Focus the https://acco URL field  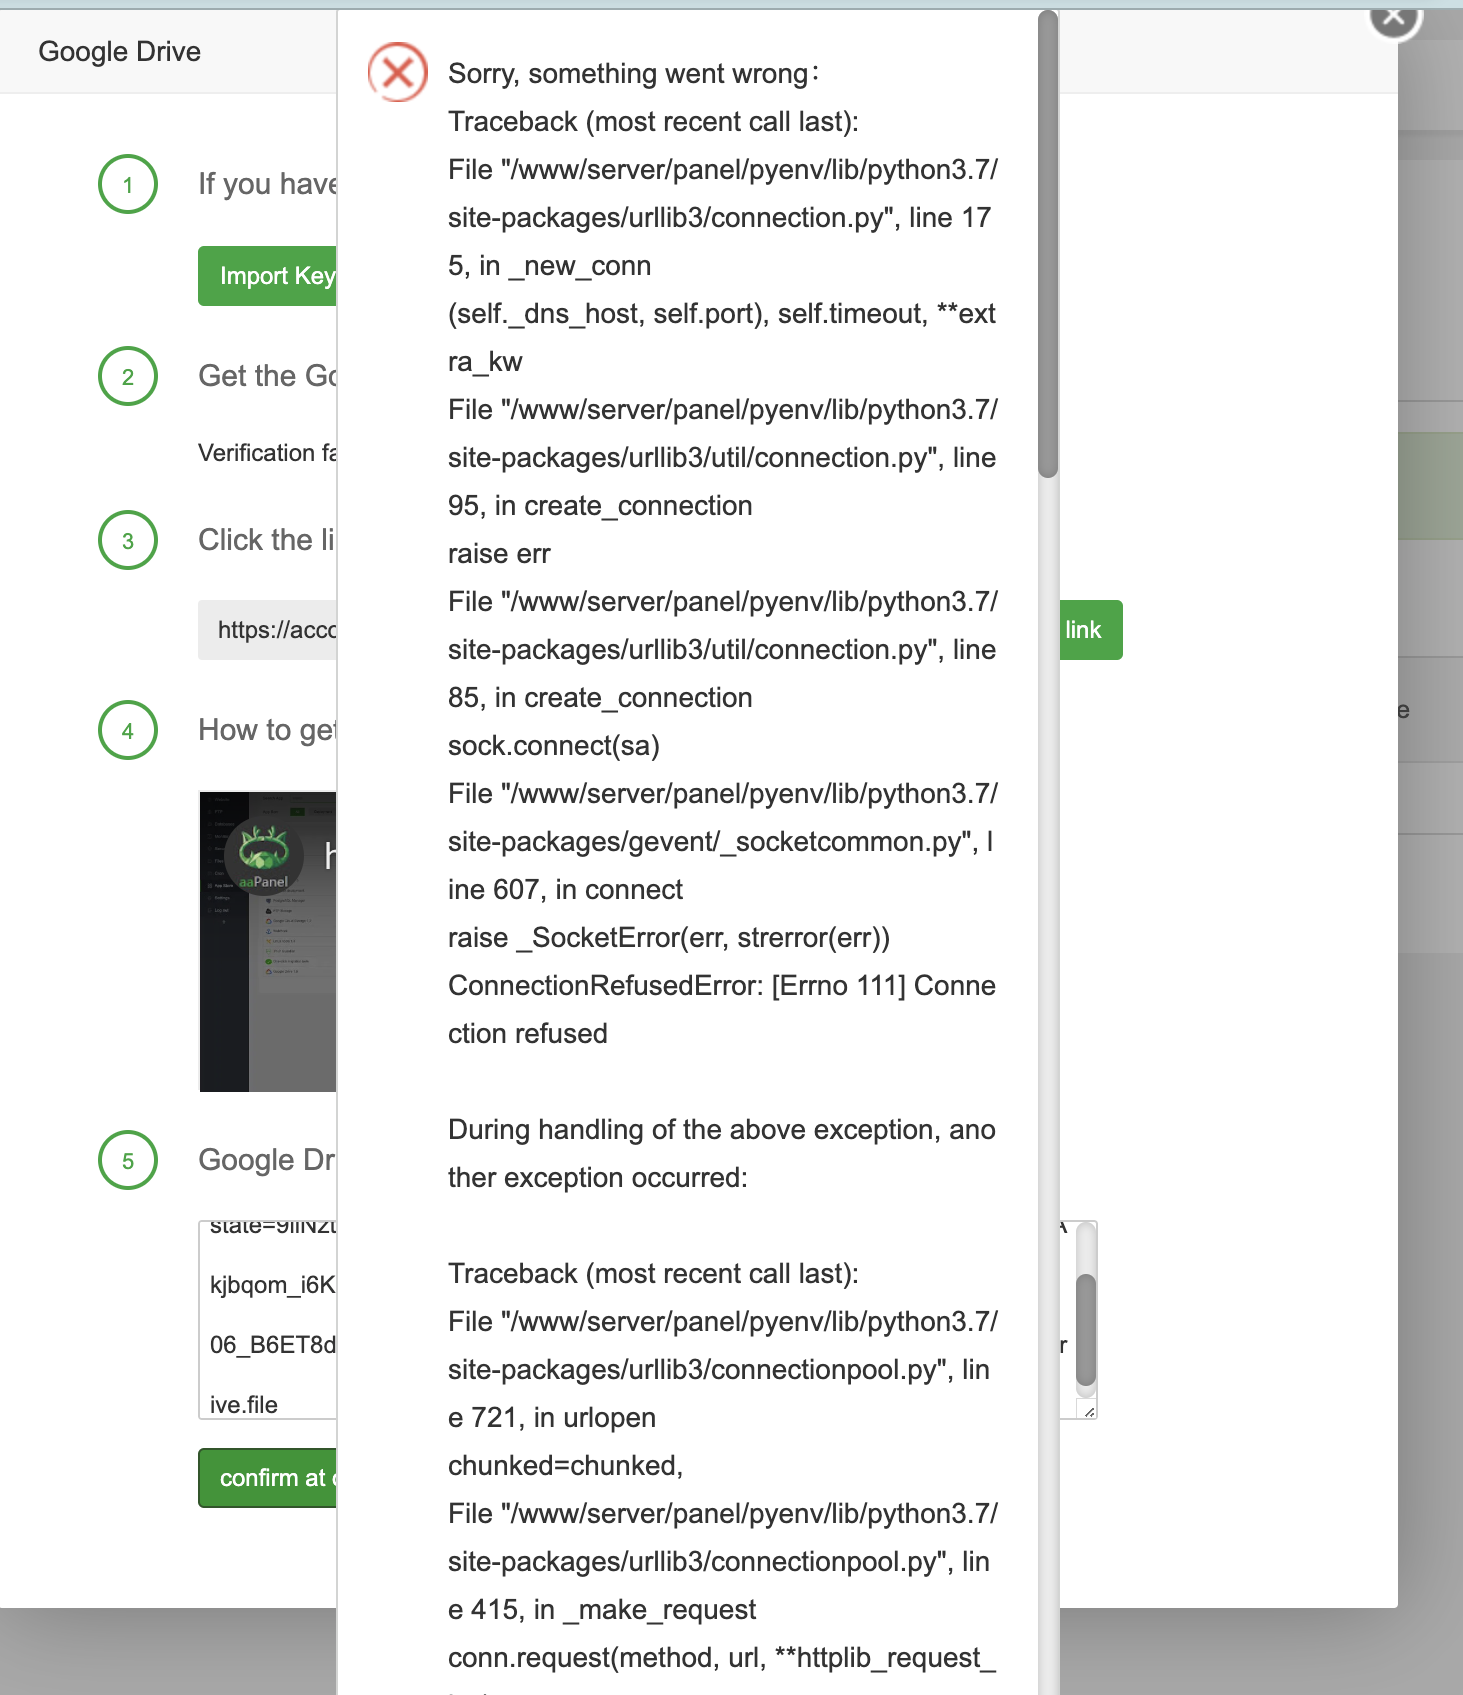(x=268, y=630)
